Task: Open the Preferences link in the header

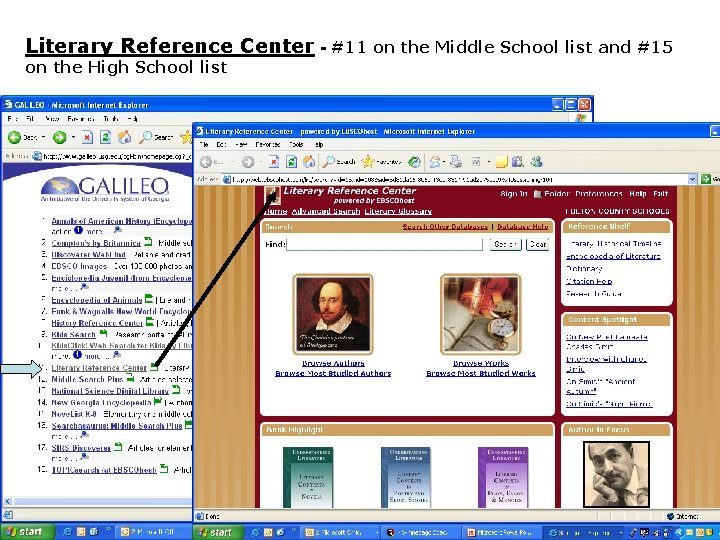Action: (599, 194)
